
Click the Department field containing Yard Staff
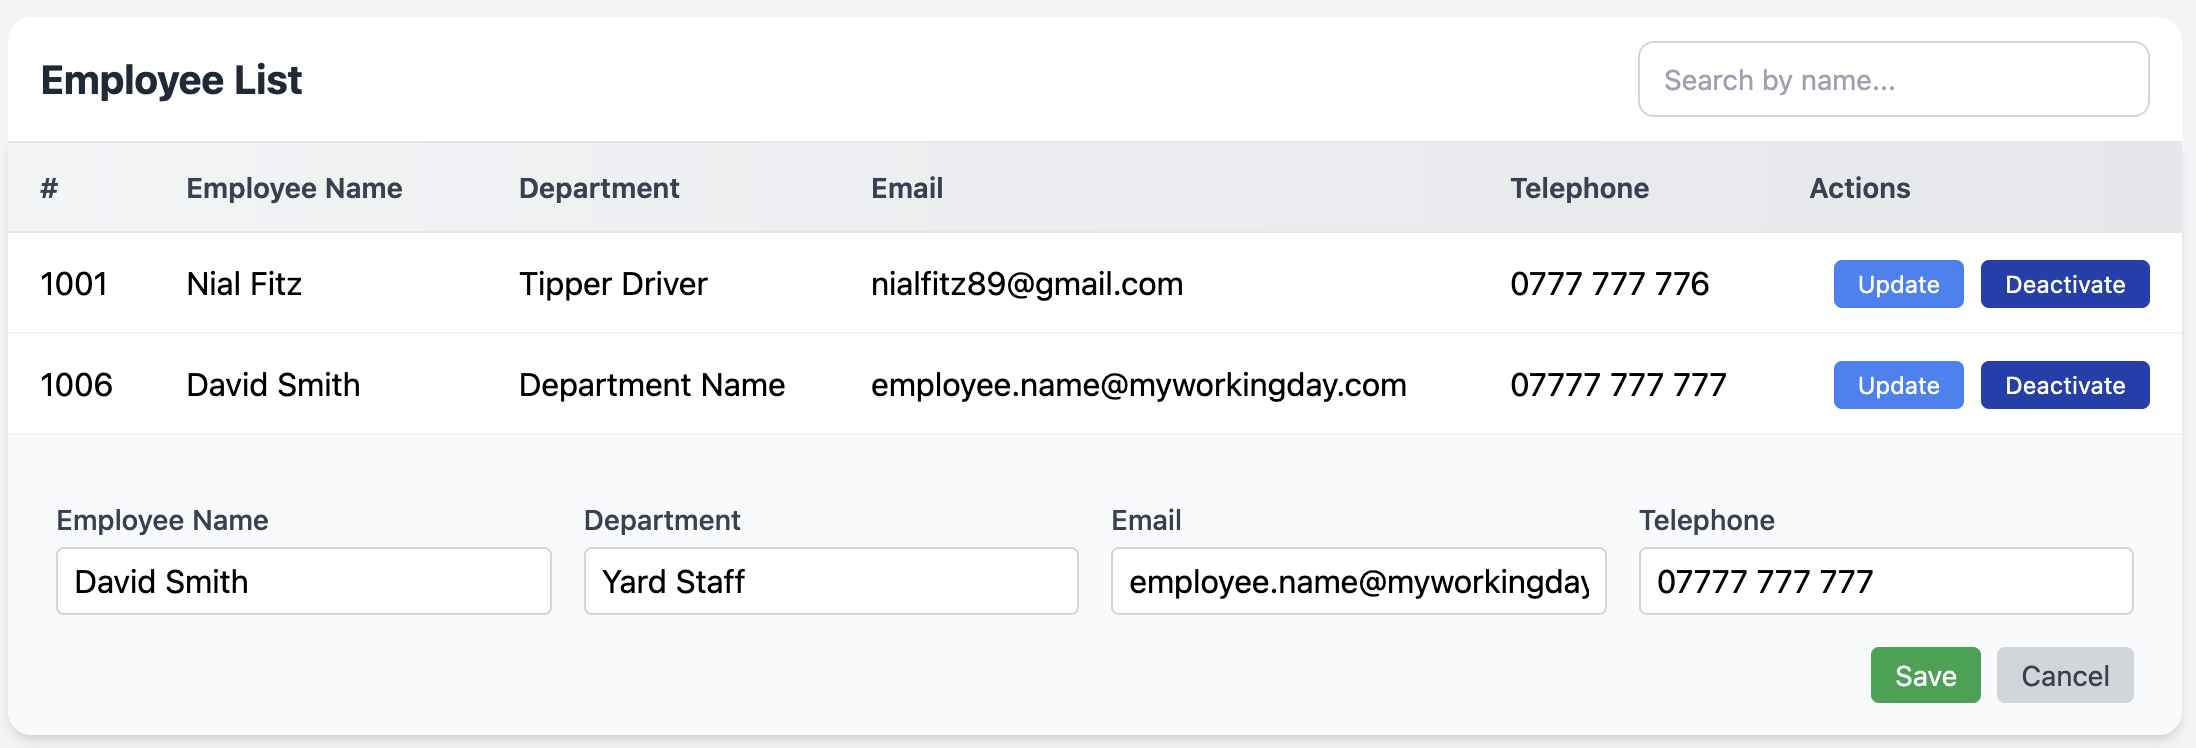[x=830, y=581]
